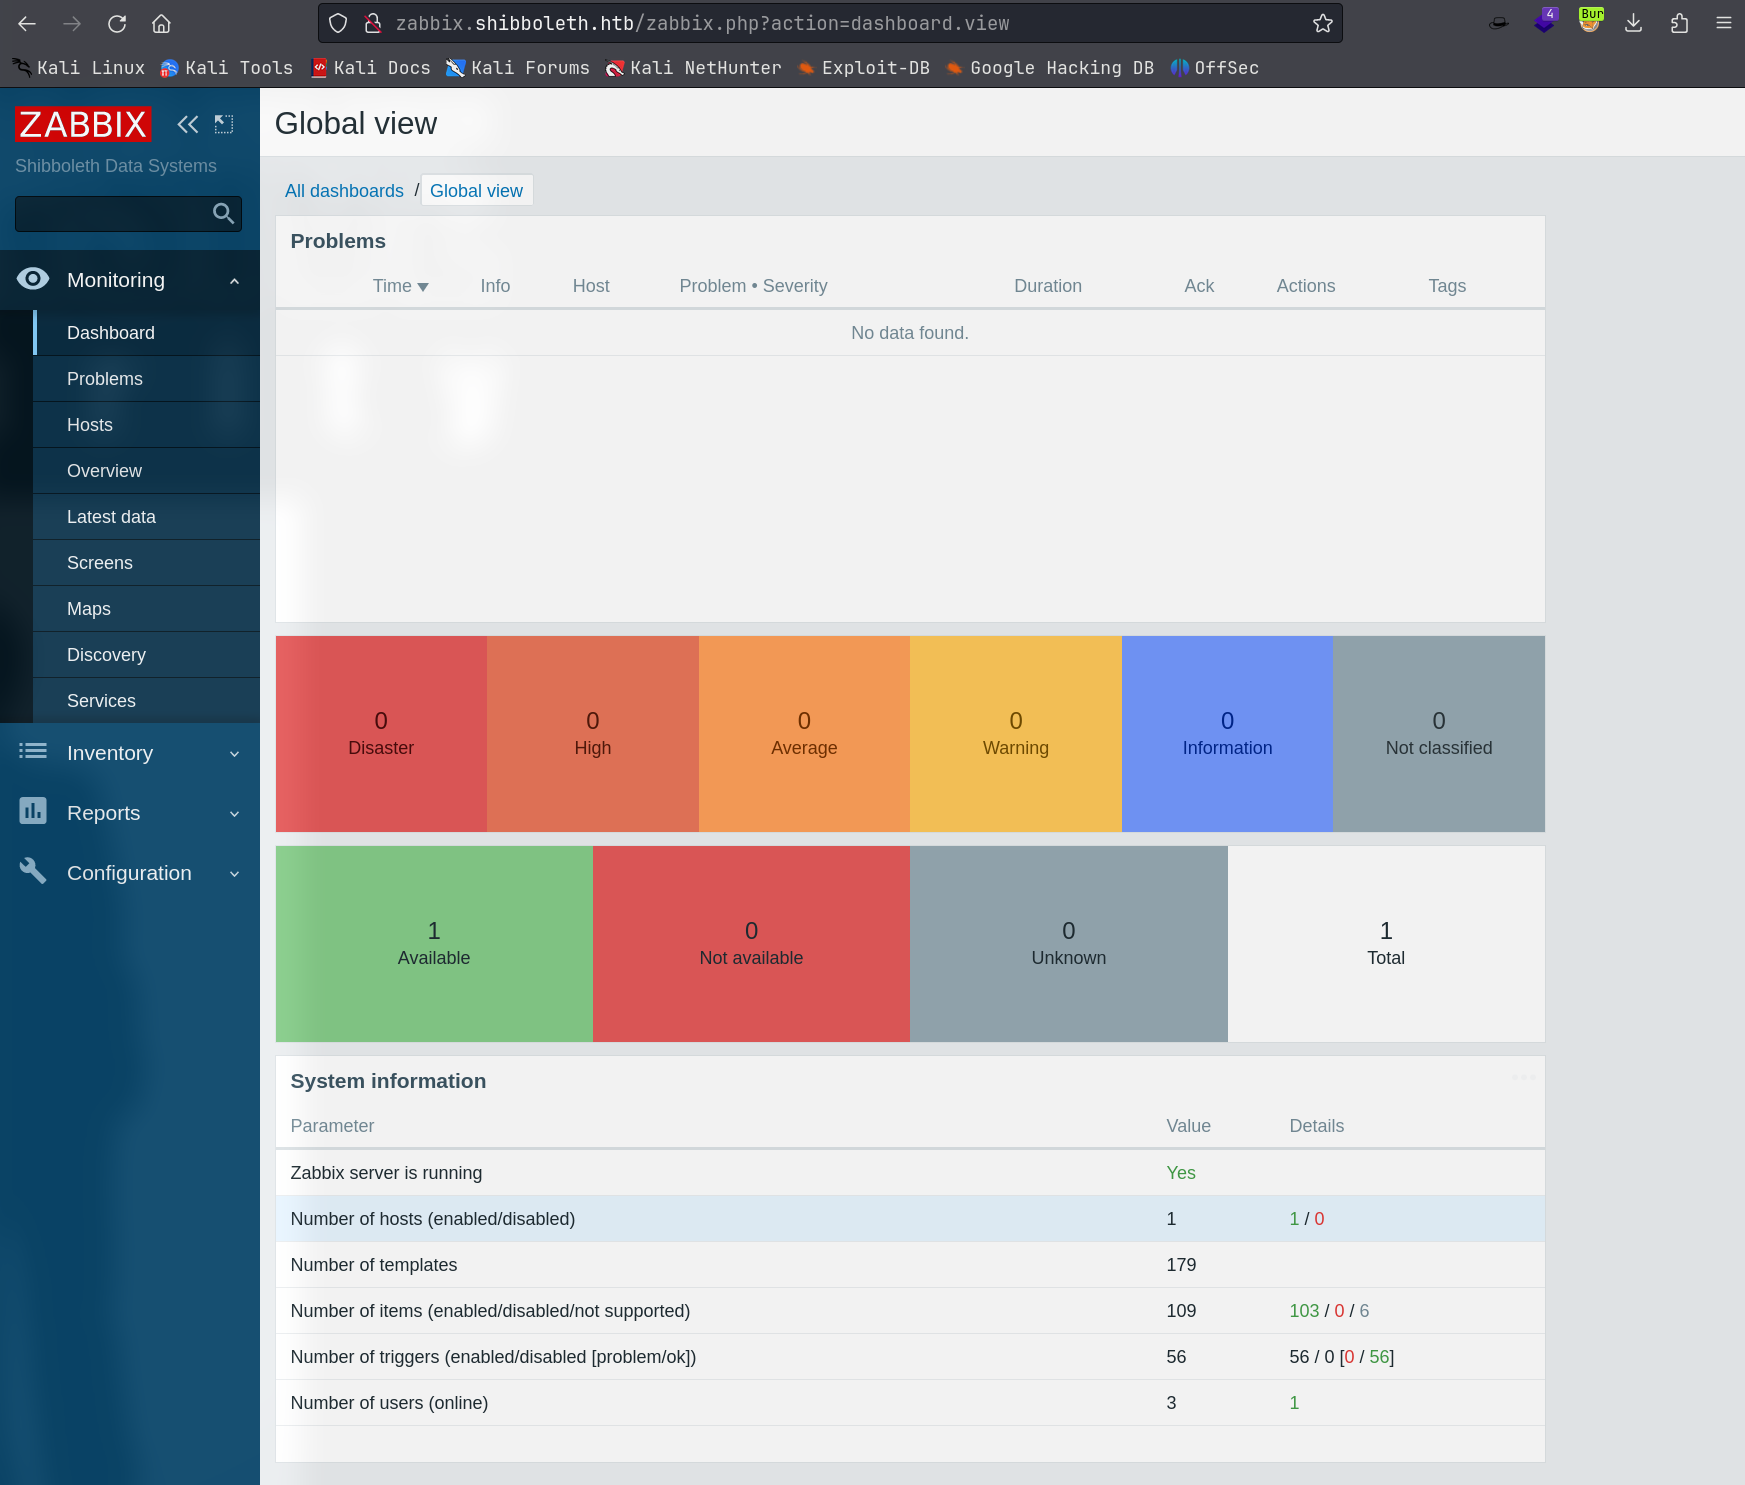Expand the Reports menu section

point(130,813)
